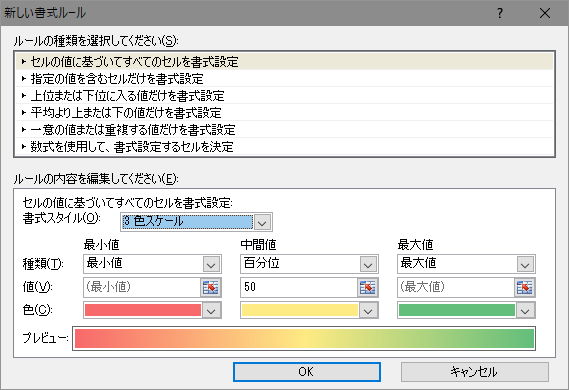Click range selector icon for 最小値 value
This screenshot has width=569, height=390.
tap(211, 287)
